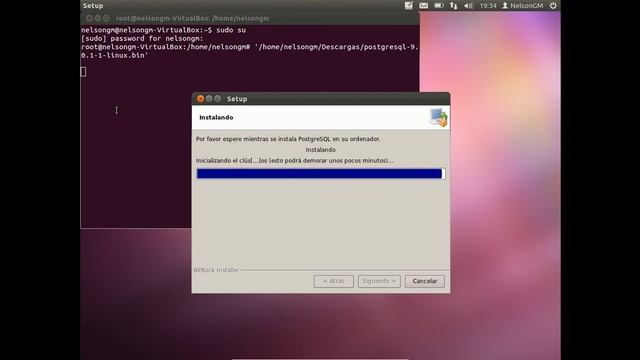640x360 pixels.
Task: Click the Setup dialog title bar
Action: point(321,99)
